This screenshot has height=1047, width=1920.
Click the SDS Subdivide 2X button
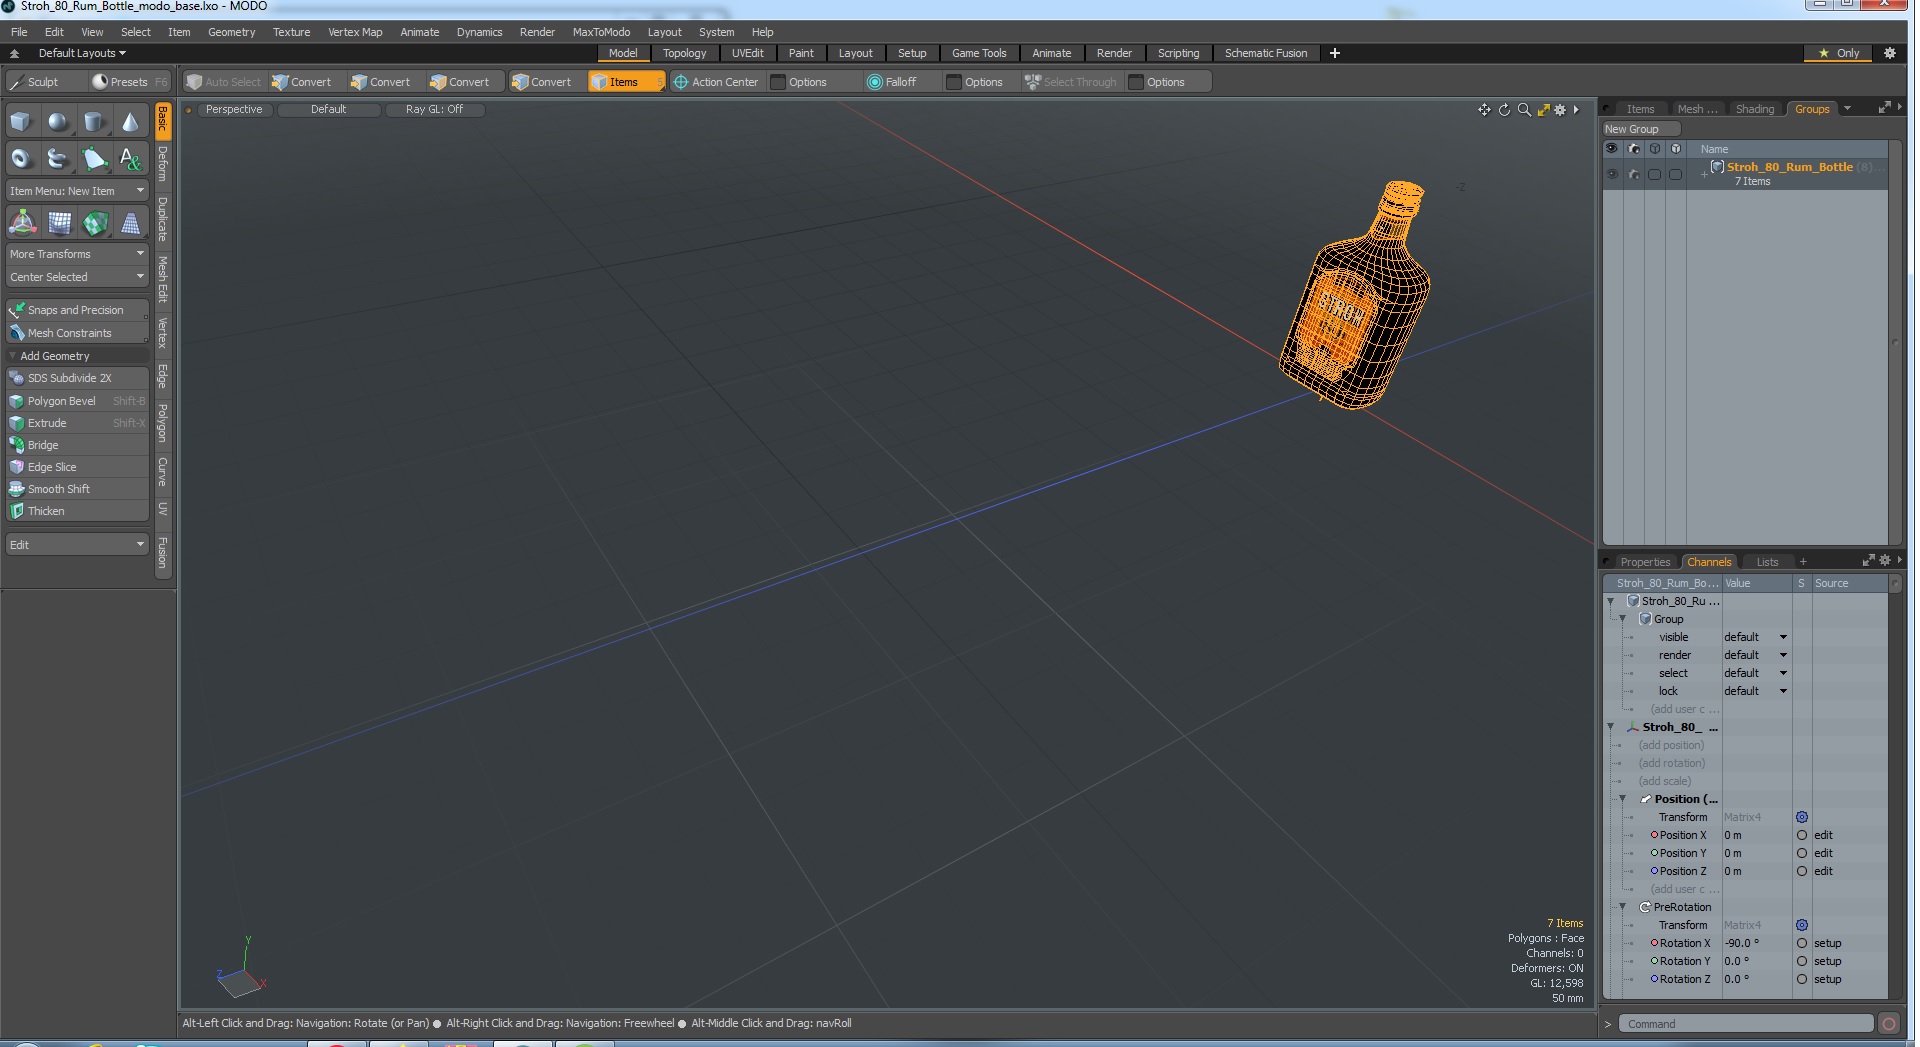(77, 378)
